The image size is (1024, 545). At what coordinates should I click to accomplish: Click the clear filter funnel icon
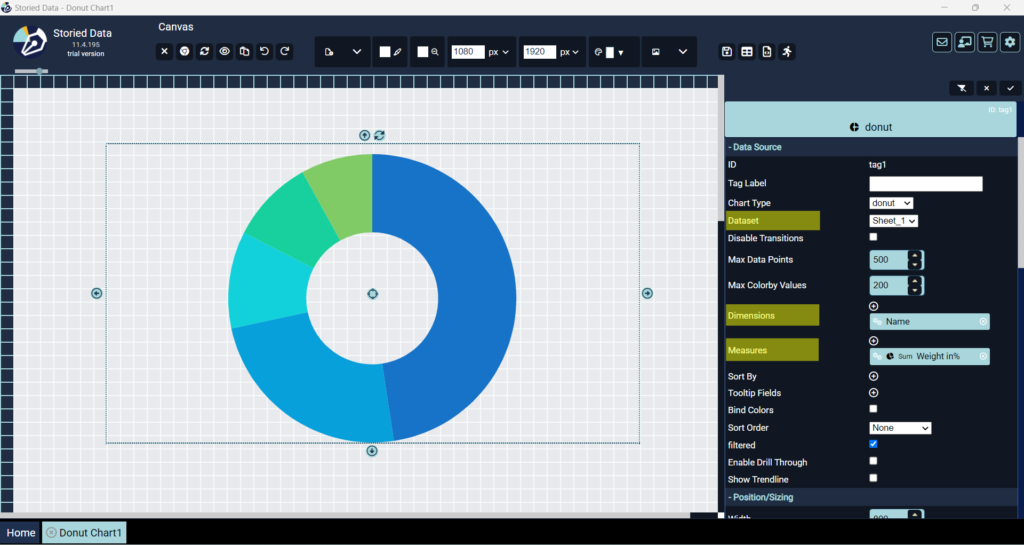click(961, 88)
